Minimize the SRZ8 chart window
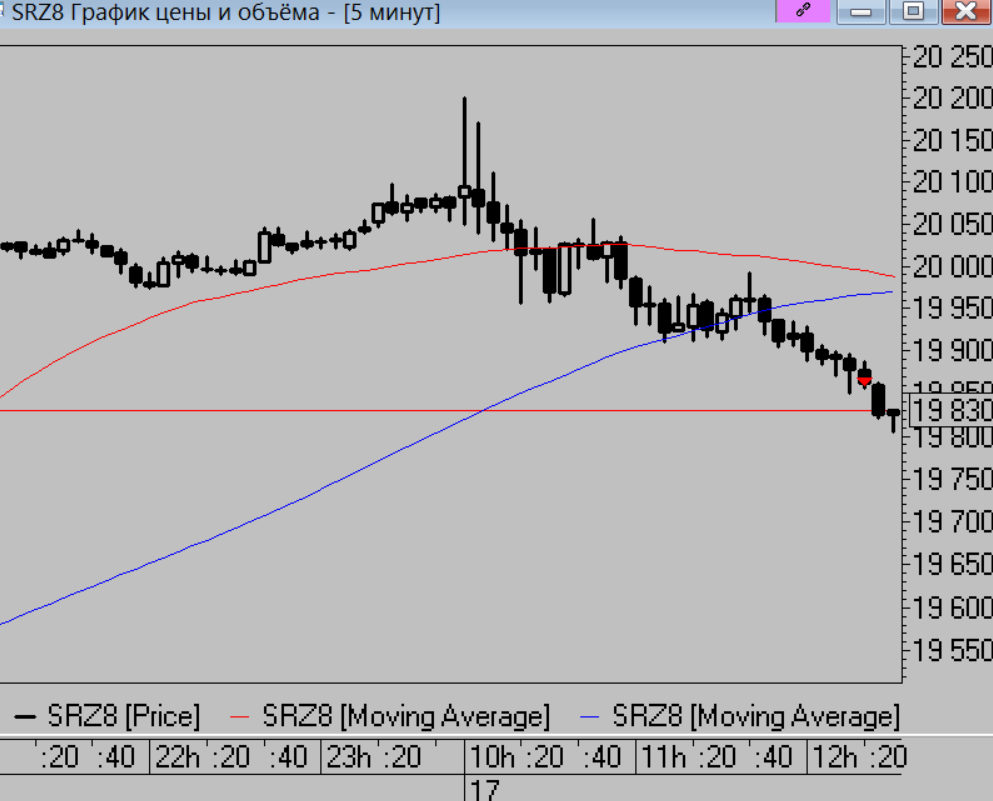993x801 pixels. click(861, 11)
